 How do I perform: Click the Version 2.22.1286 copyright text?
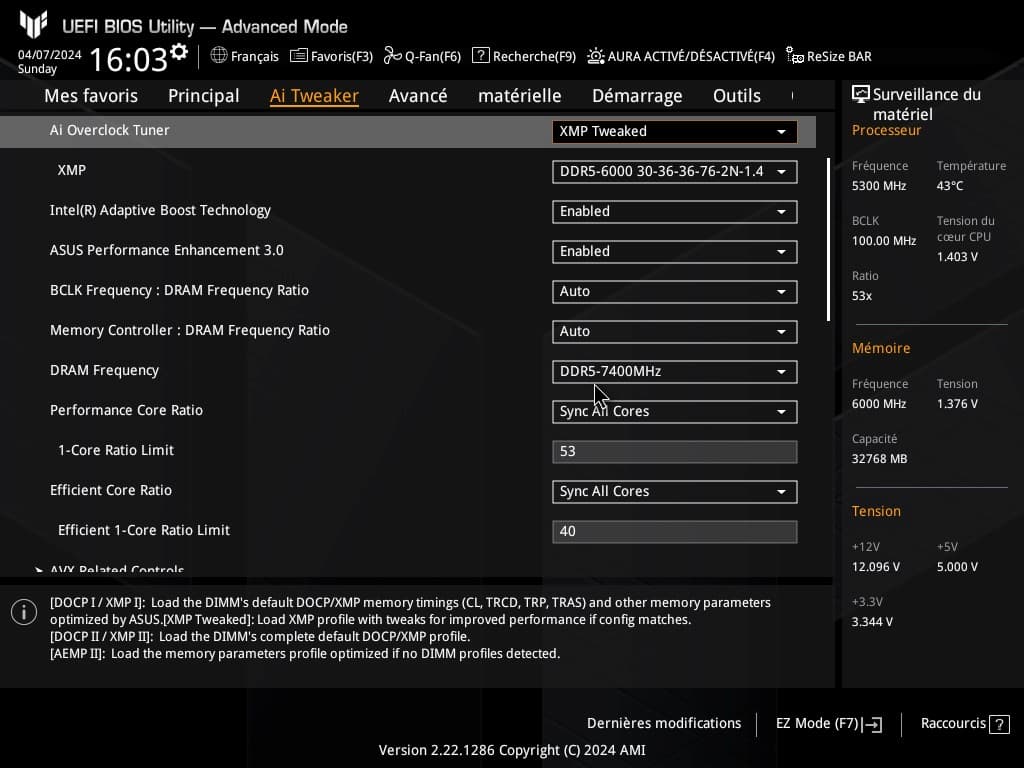point(512,750)
